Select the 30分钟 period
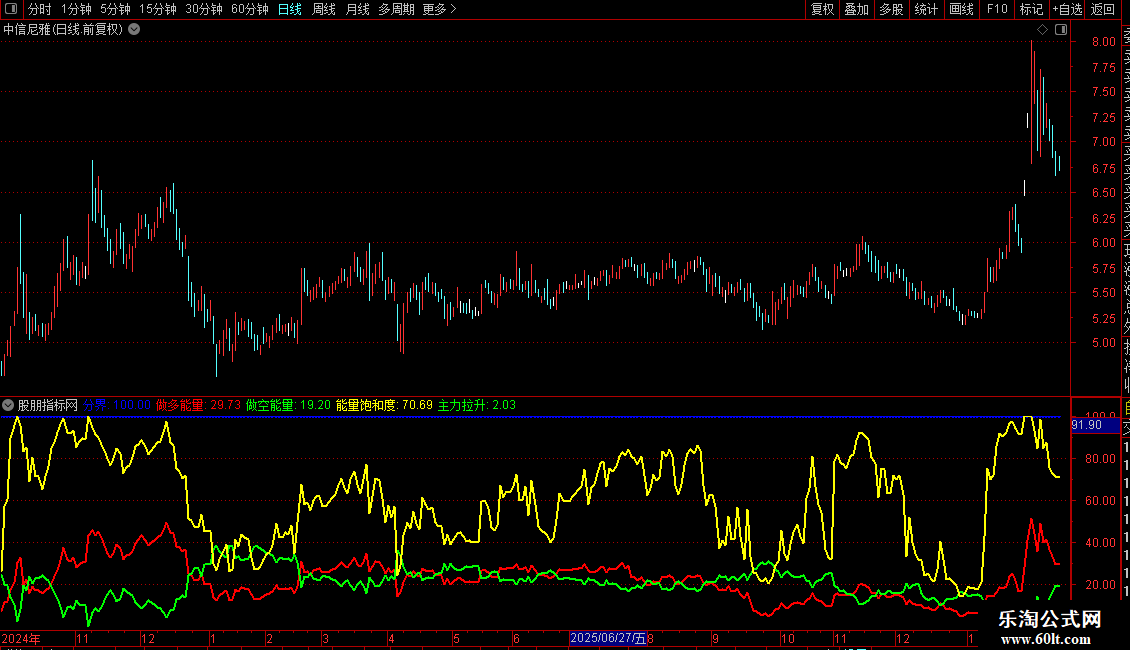The height and width of the screenshot is (650, 1130). tap(204, 9)
